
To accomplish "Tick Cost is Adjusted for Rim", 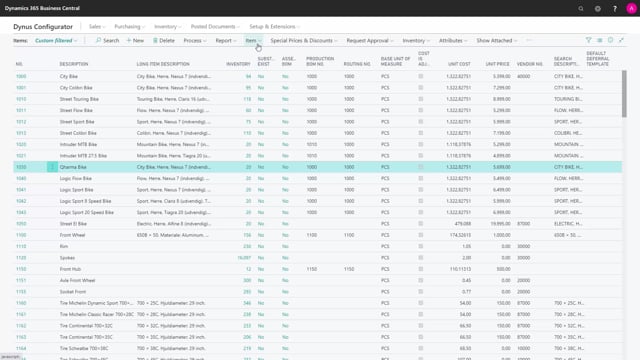I will pos(421,247).
